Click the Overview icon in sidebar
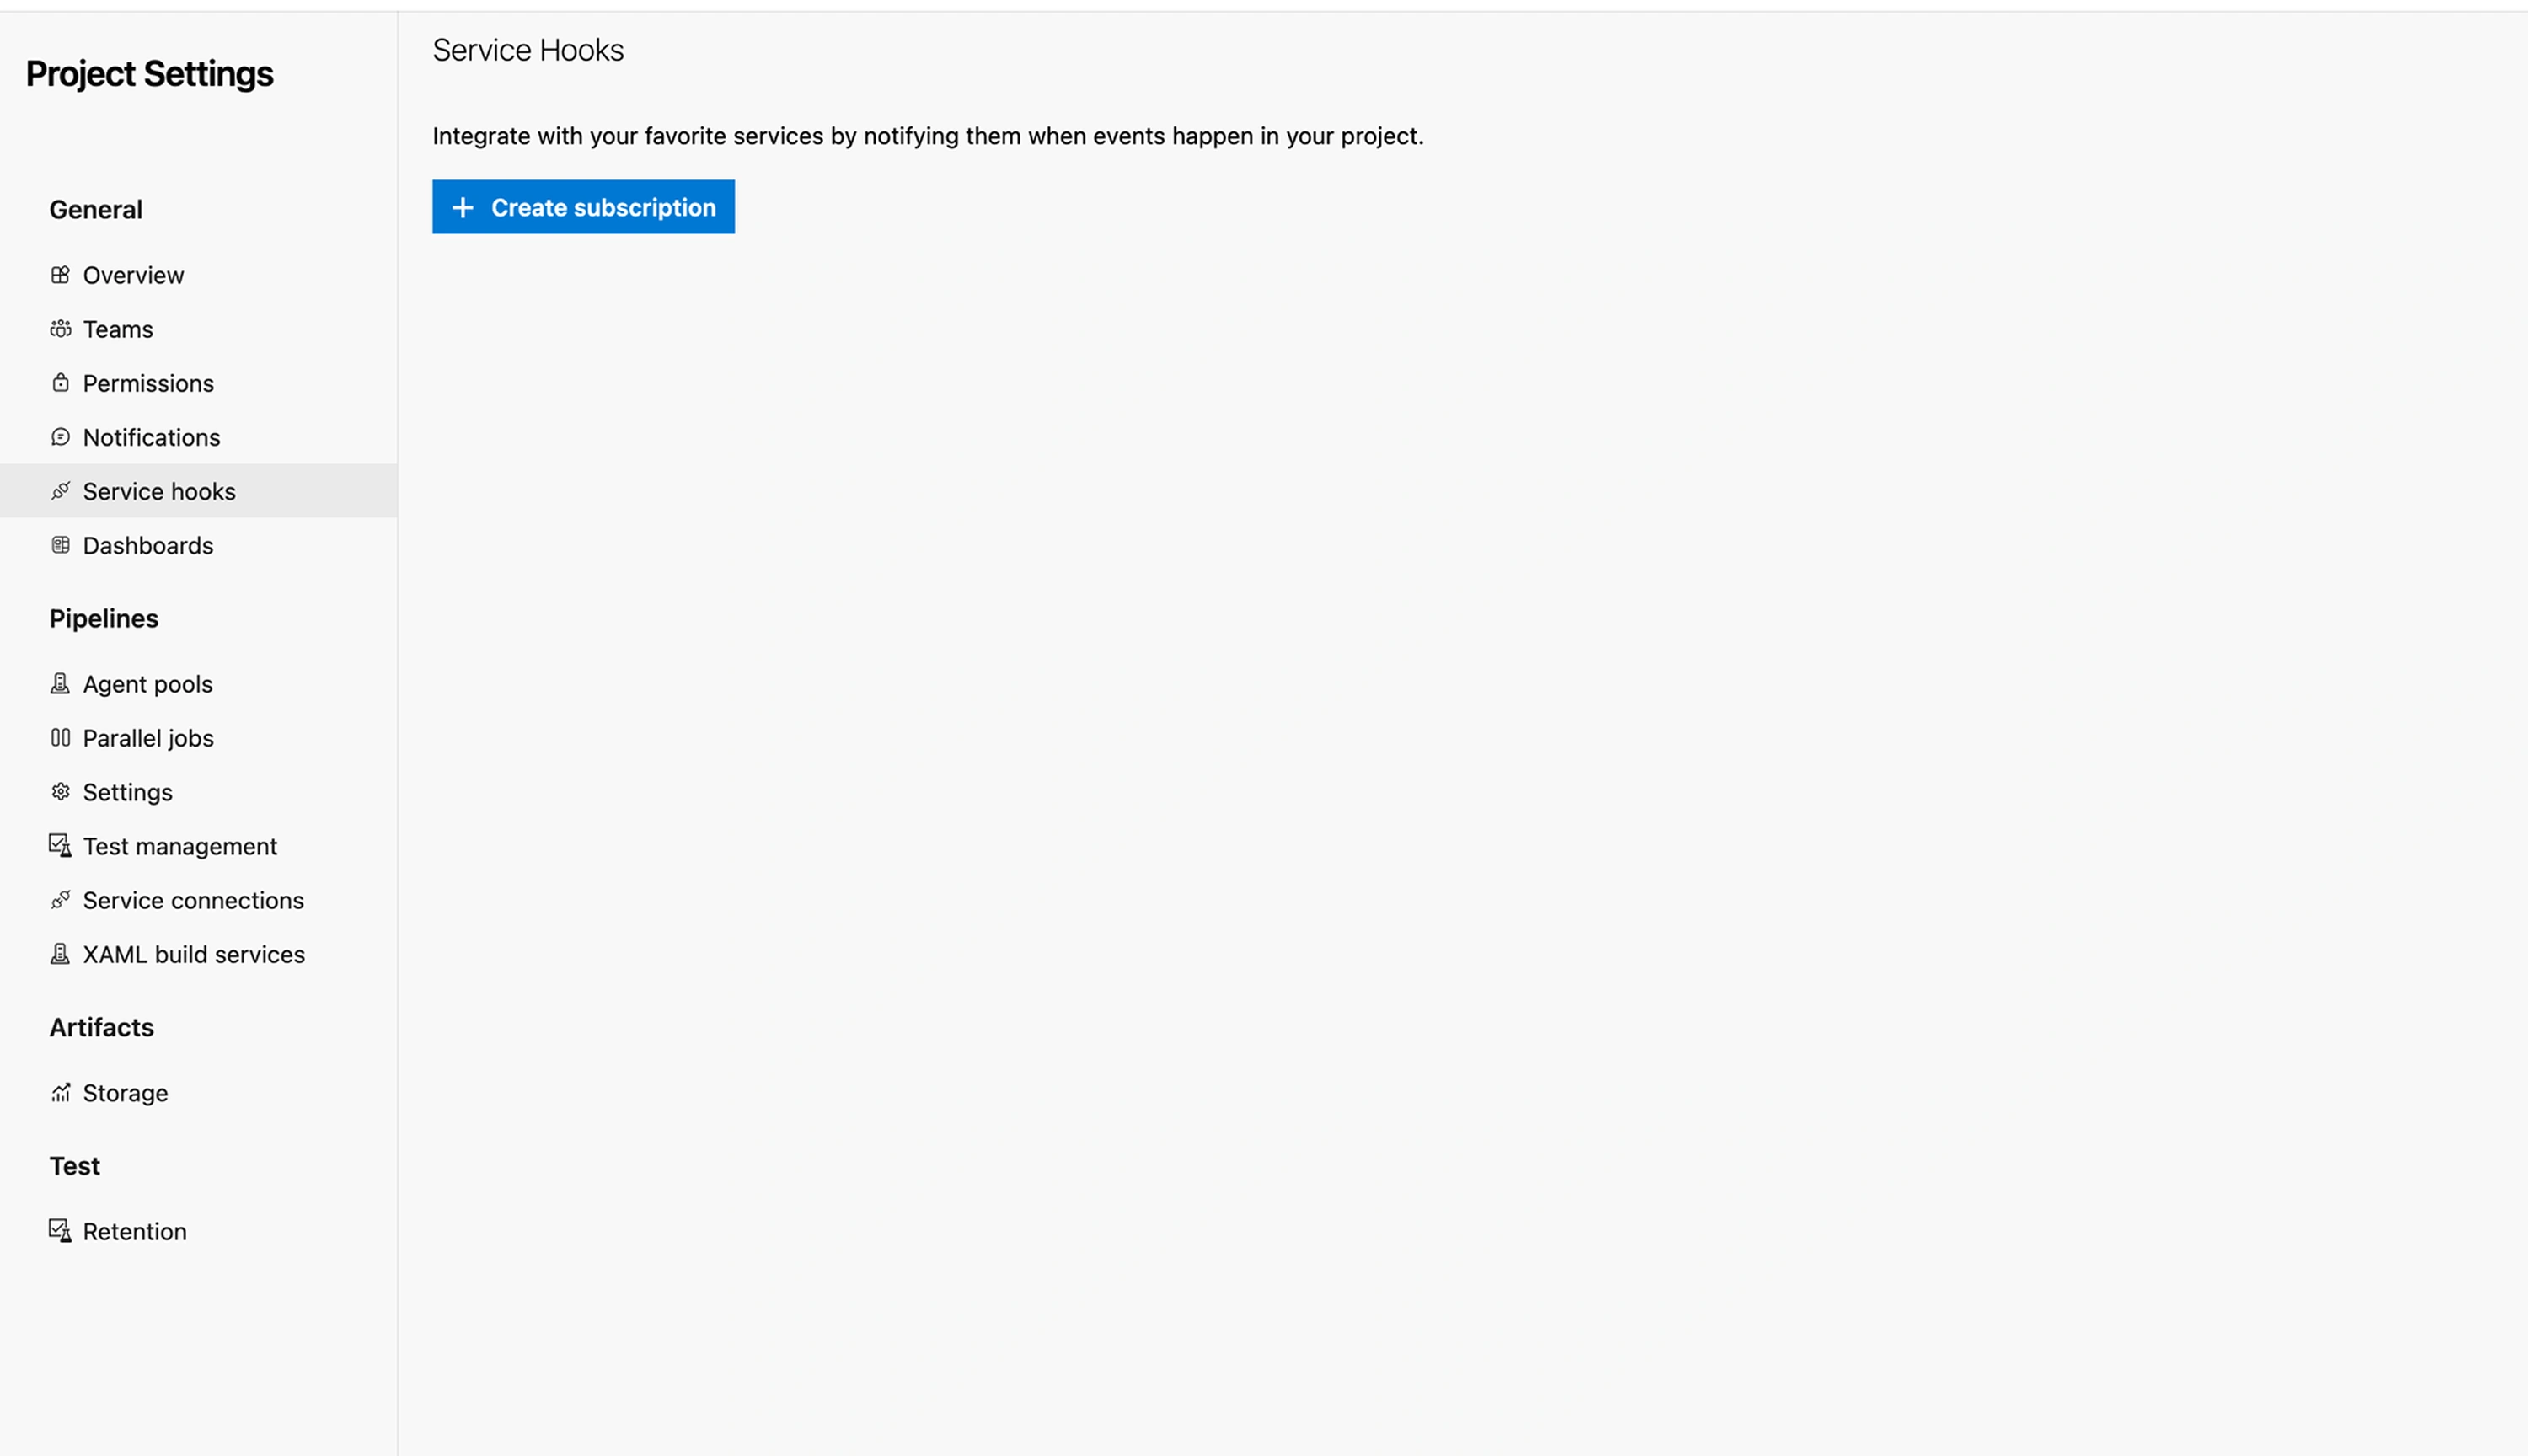The image size is (2528, 1456). coord(60,275)
